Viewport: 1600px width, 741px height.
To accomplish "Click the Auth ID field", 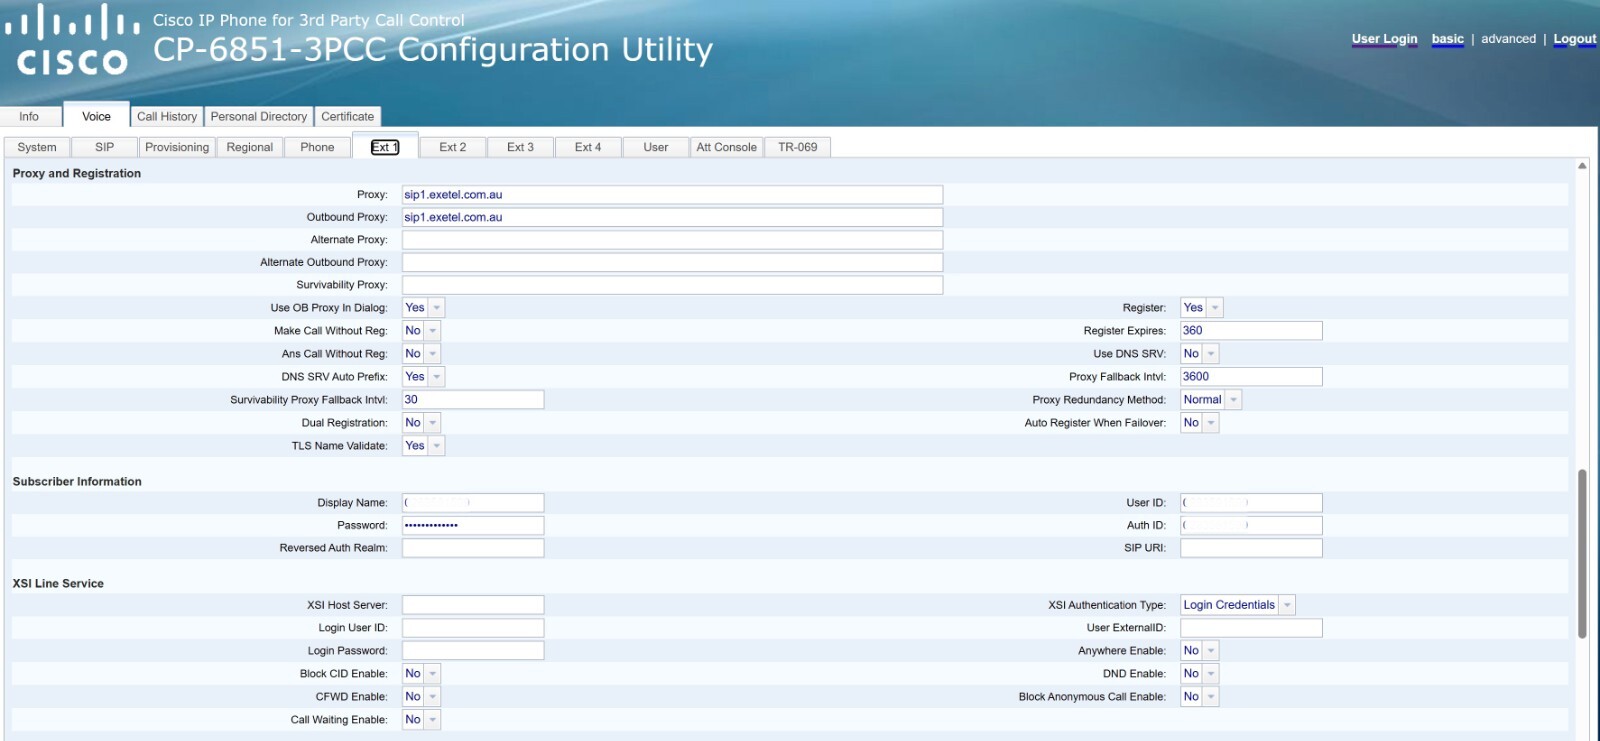I will (1251, 525).
